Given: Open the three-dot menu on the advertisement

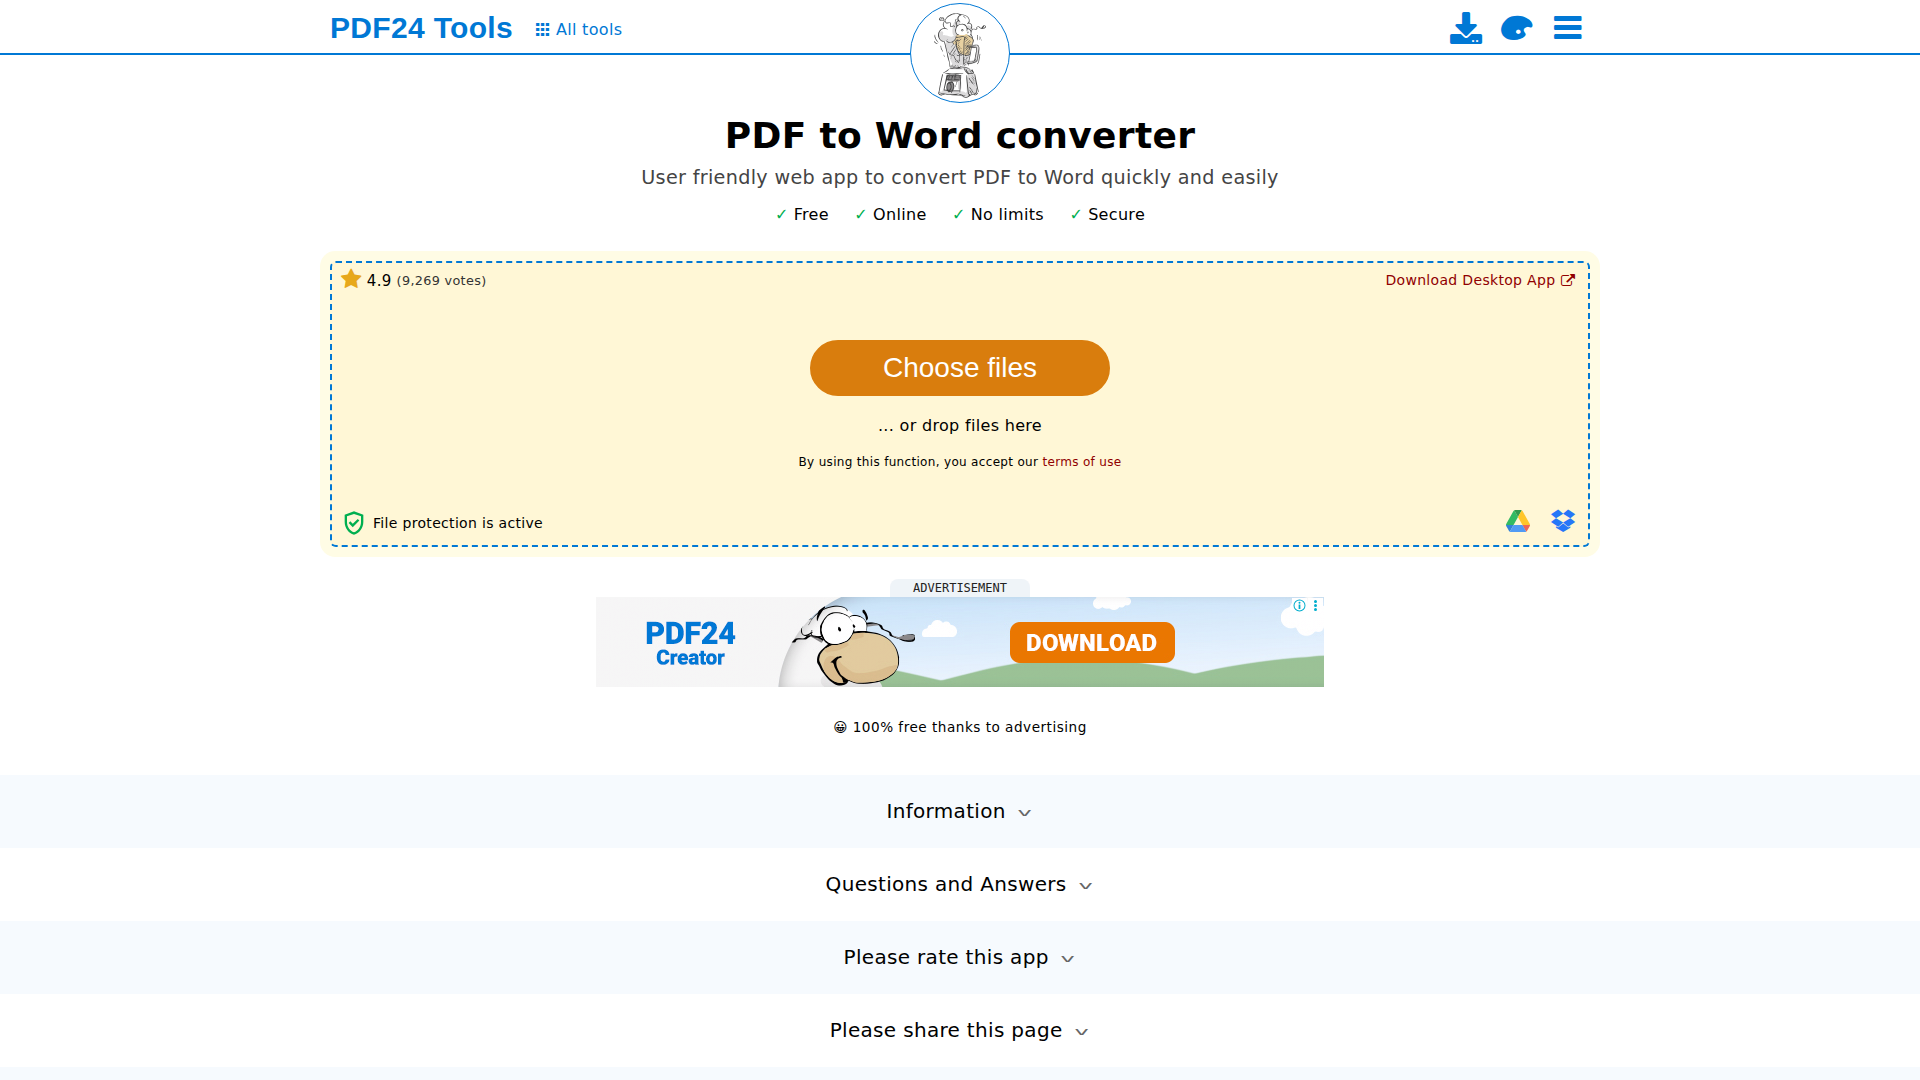Looking at the screenshot, I should click(1316, 605).
